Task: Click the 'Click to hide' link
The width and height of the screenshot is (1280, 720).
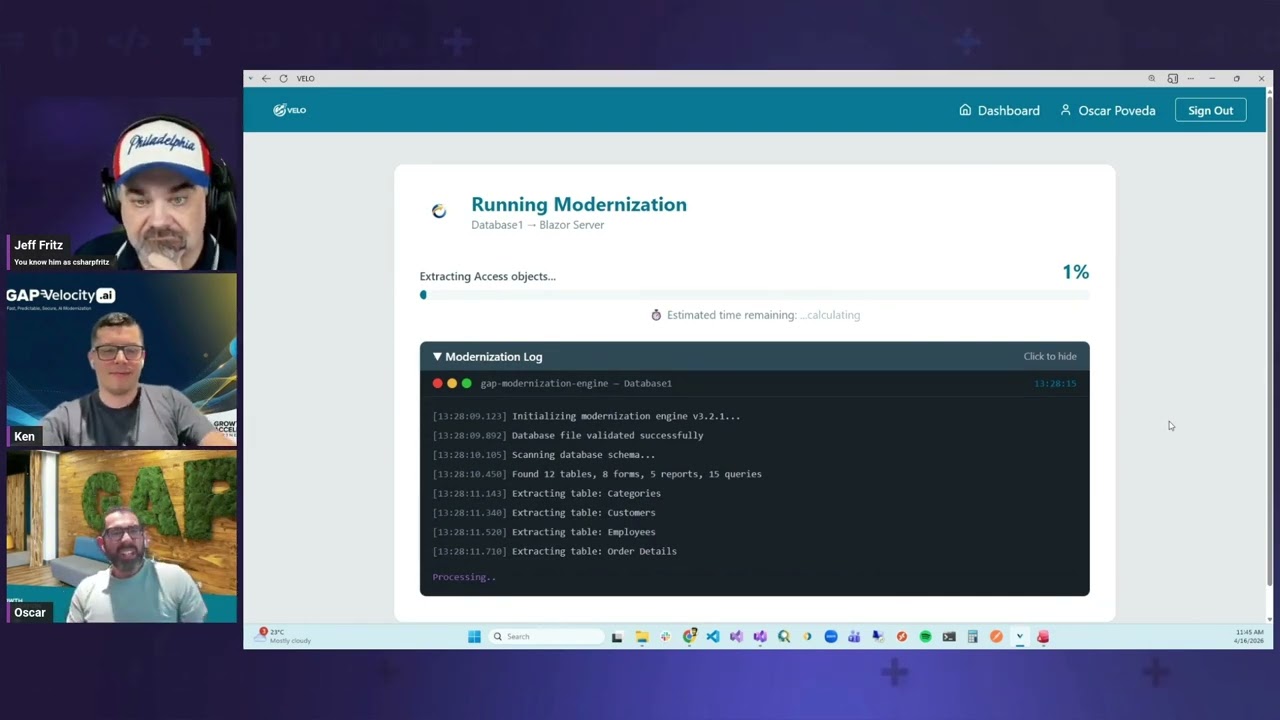Action: click(x=1050, y=356)
